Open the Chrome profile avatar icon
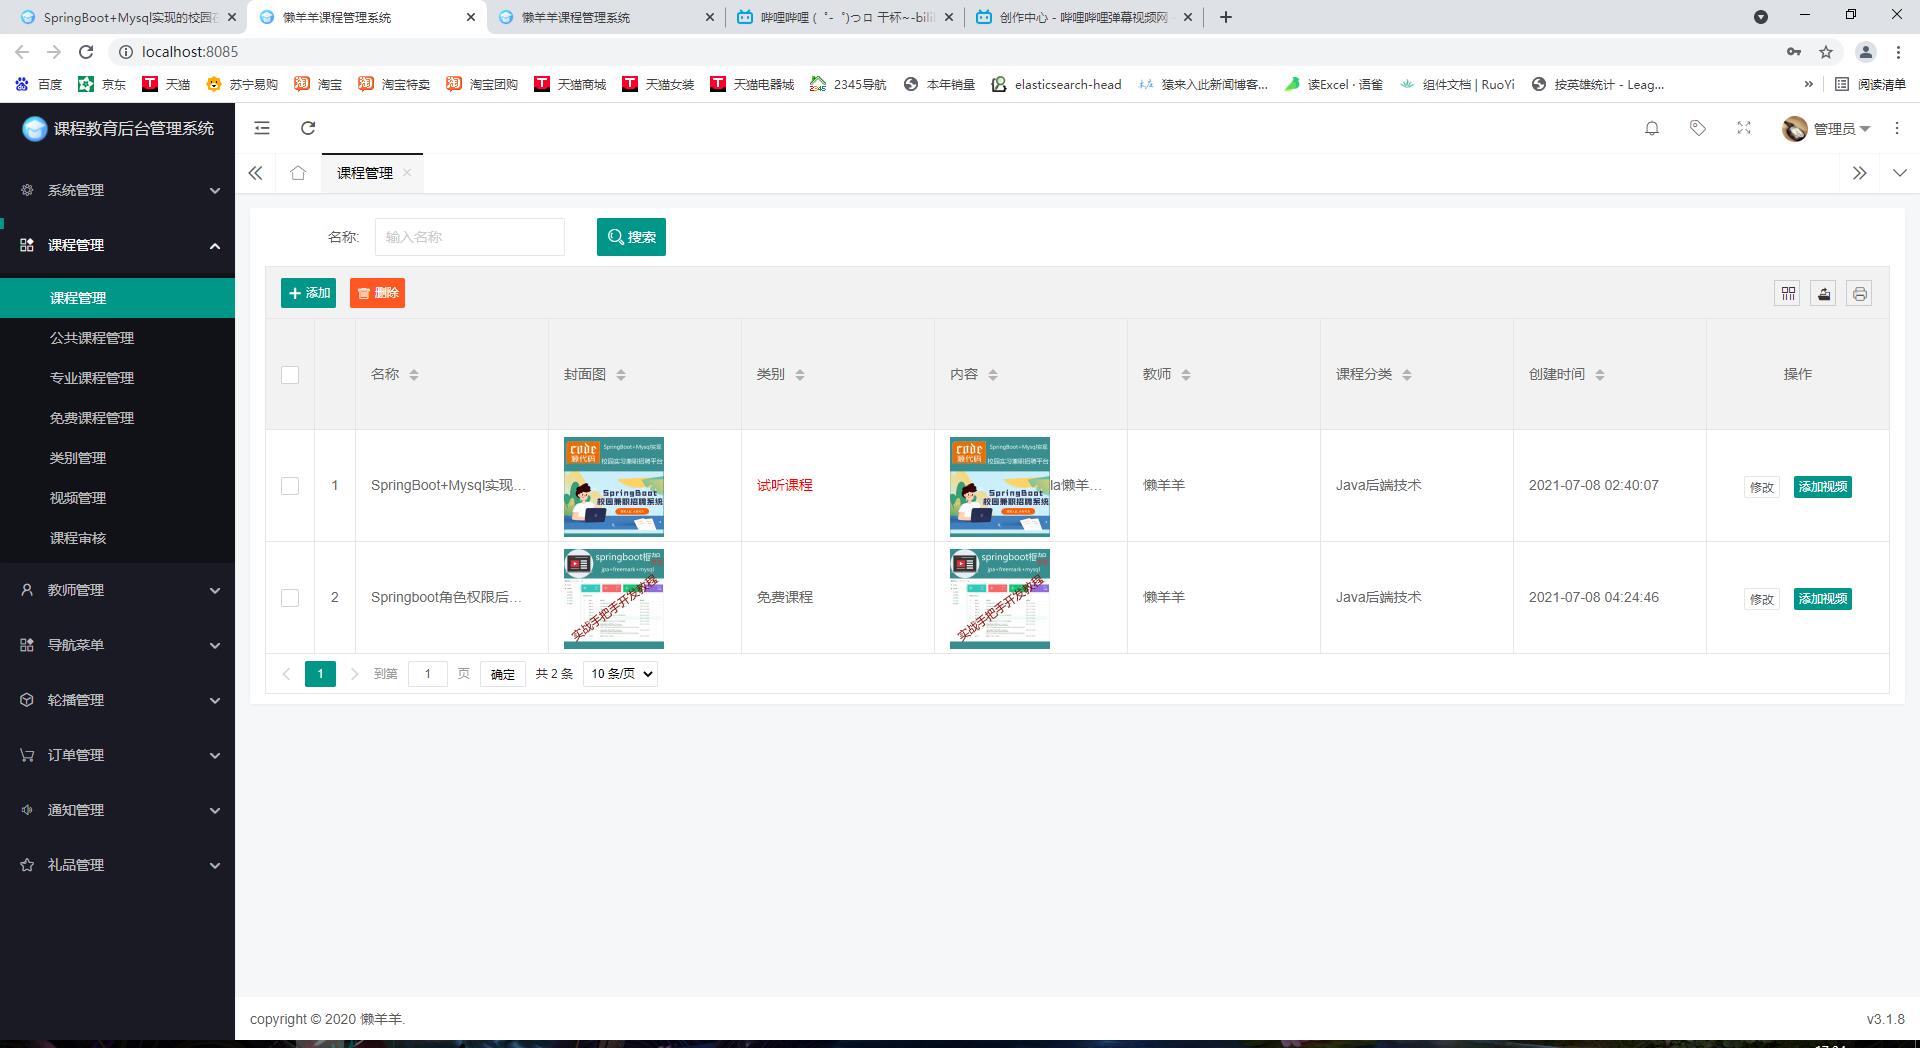The height and width of the screenshot is (1048, 1920). [1865, 52]
